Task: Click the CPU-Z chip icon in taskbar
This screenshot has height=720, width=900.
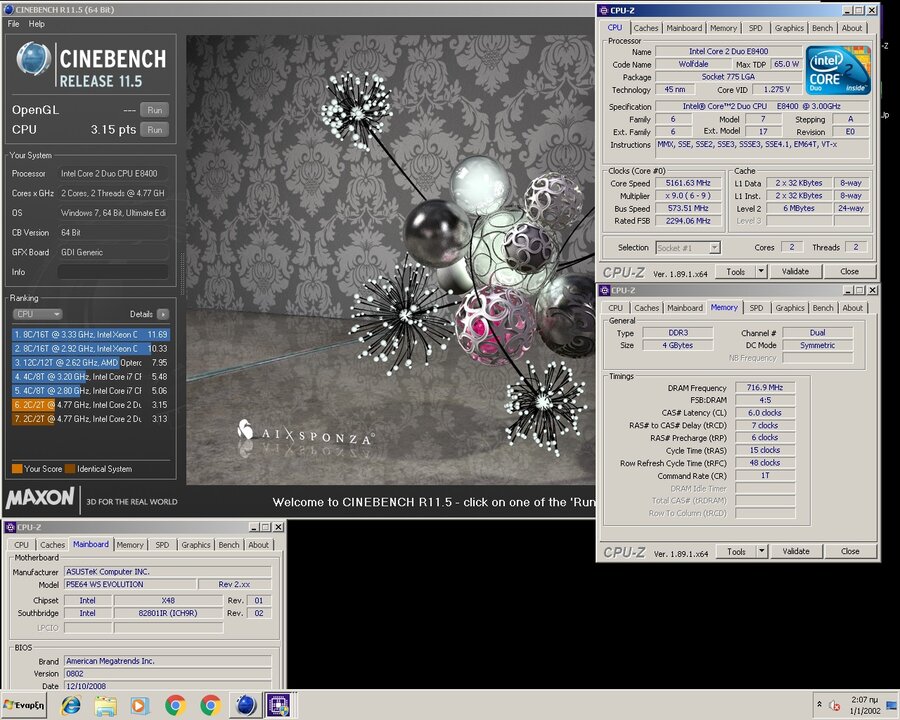Action: (279, 705)
